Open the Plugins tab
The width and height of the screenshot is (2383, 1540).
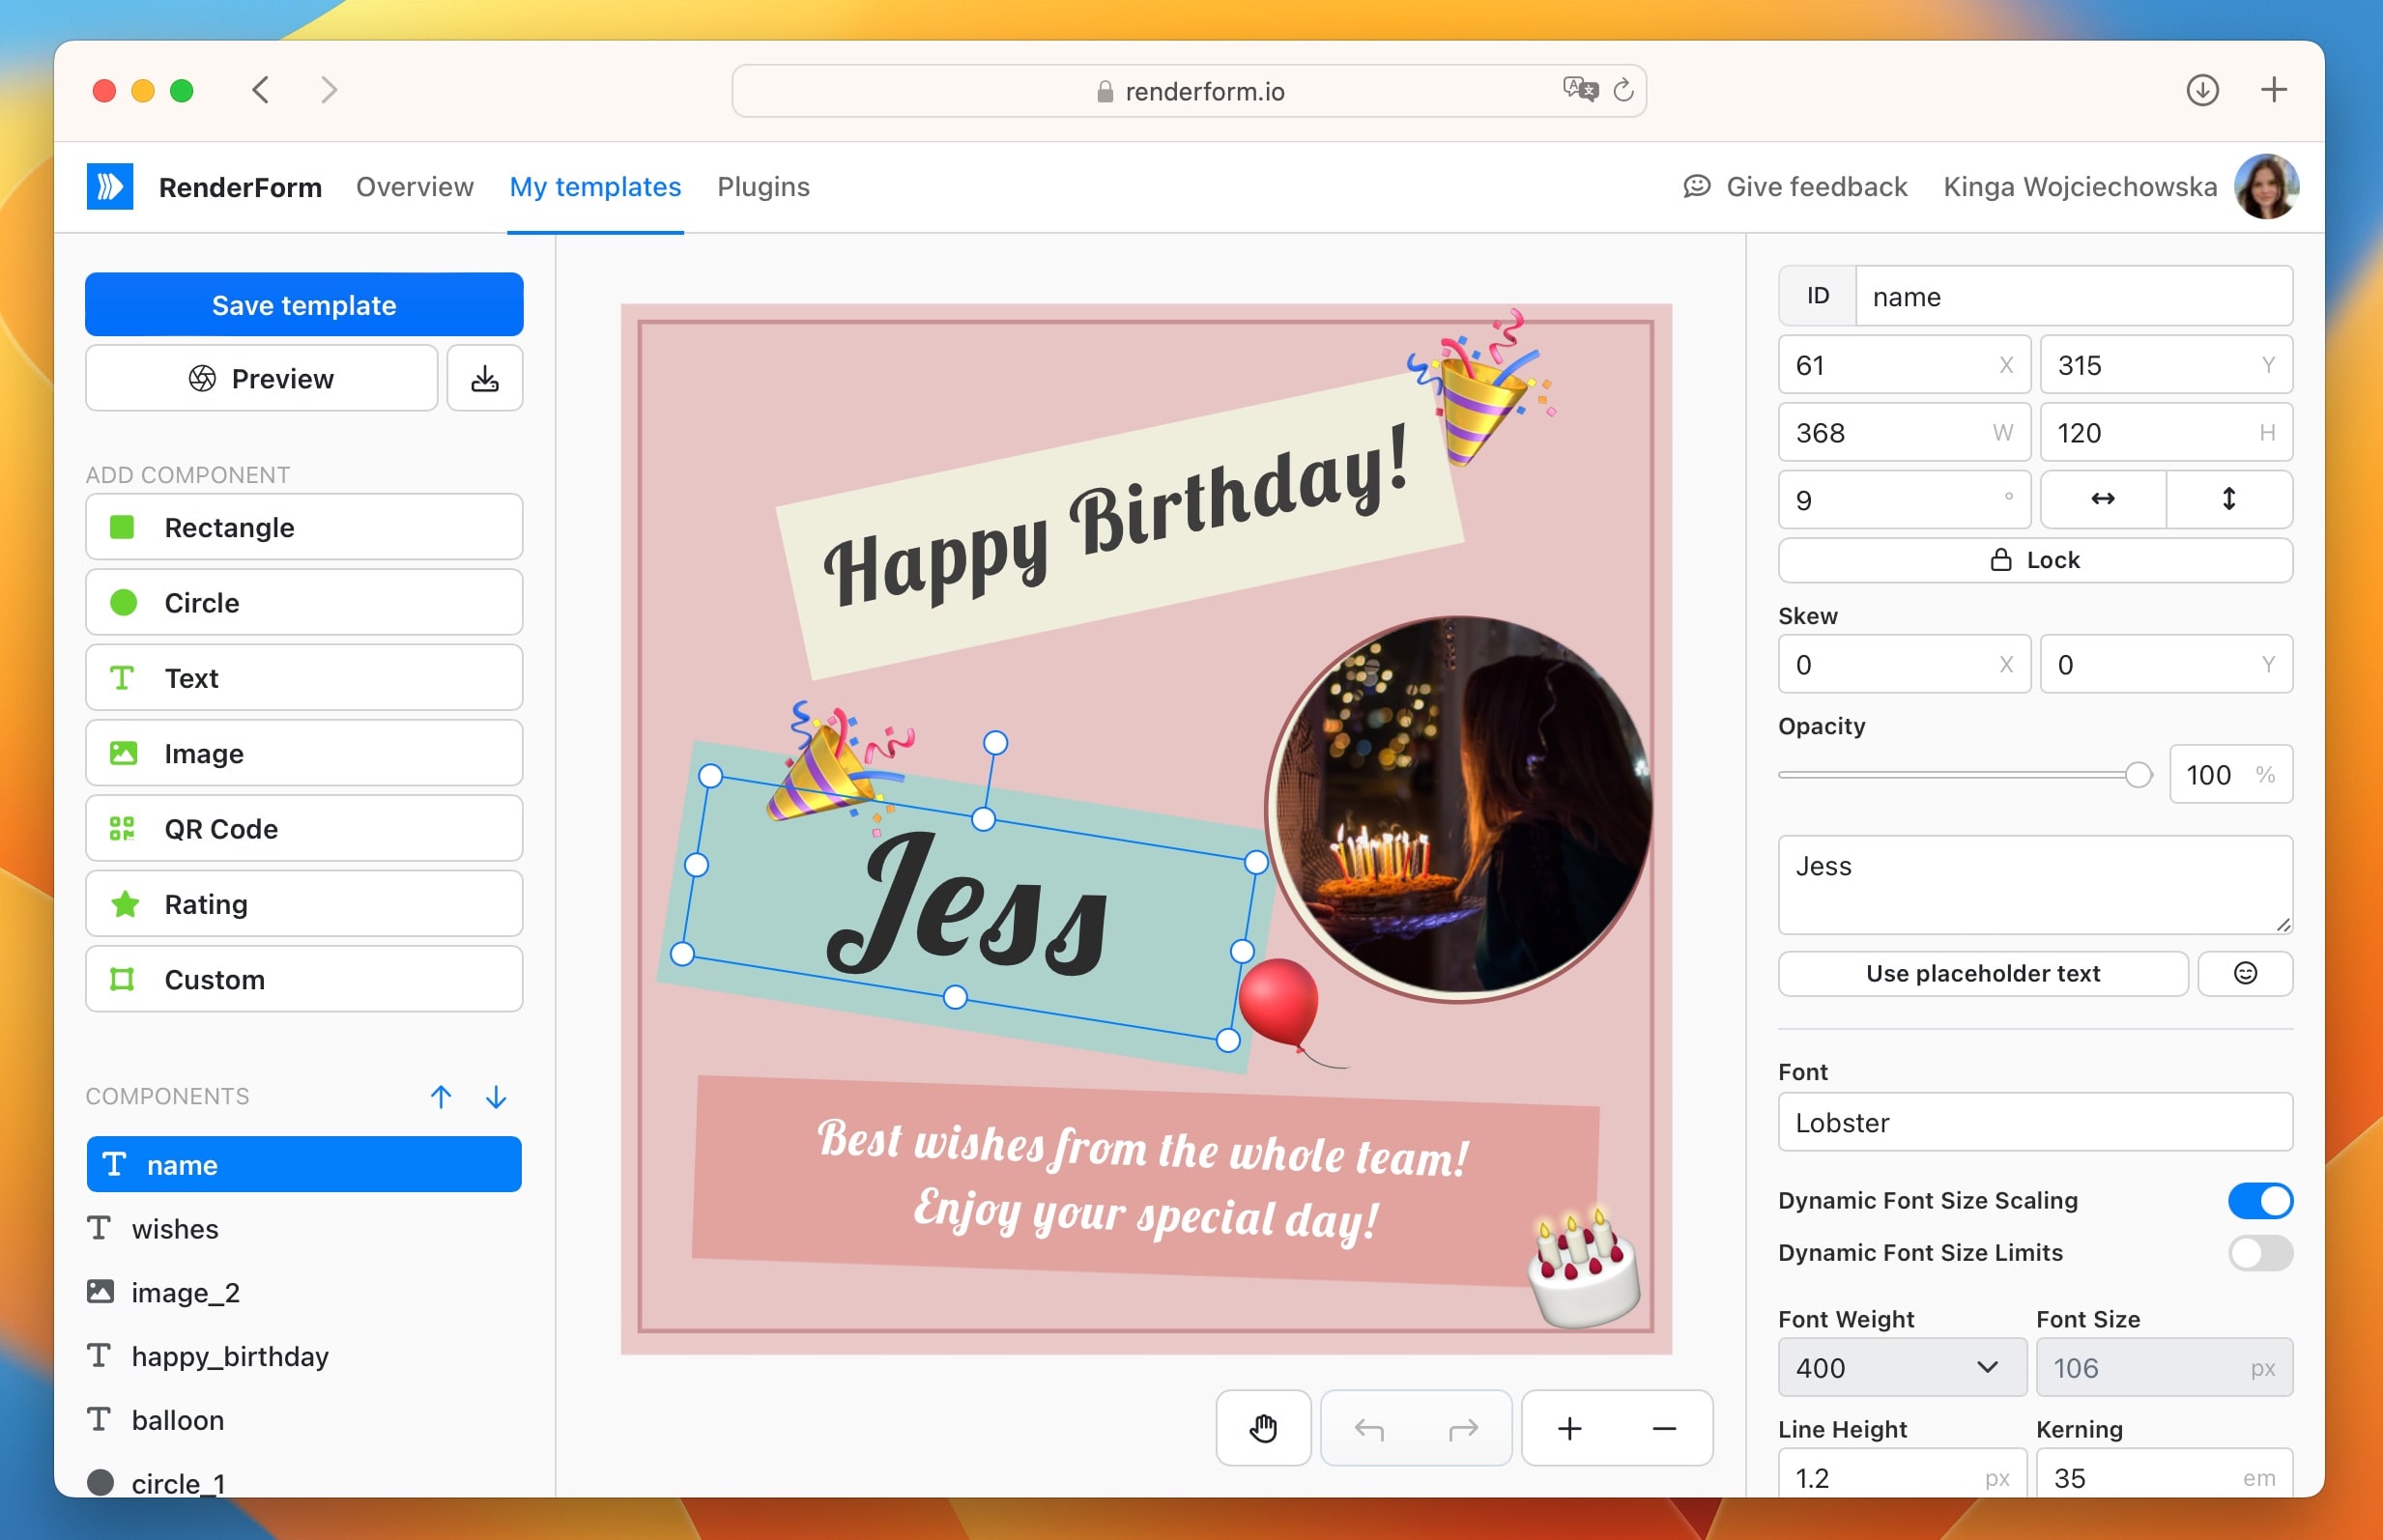click(x=763, y=187)
